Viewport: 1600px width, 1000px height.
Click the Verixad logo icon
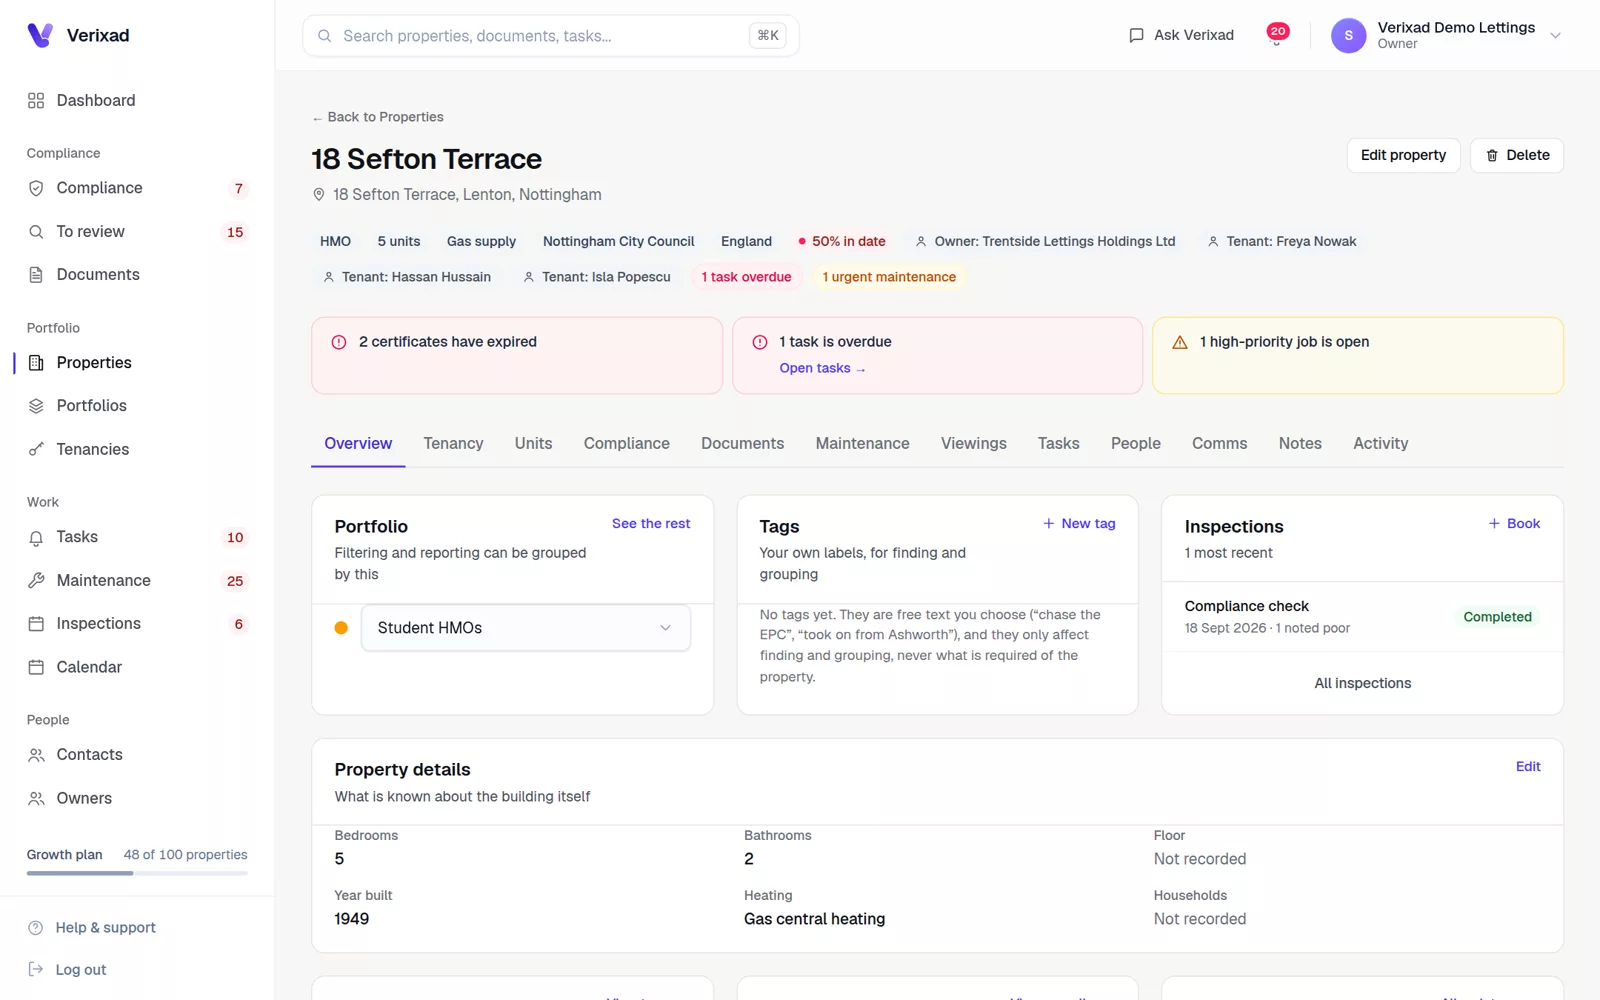(40, 35)
